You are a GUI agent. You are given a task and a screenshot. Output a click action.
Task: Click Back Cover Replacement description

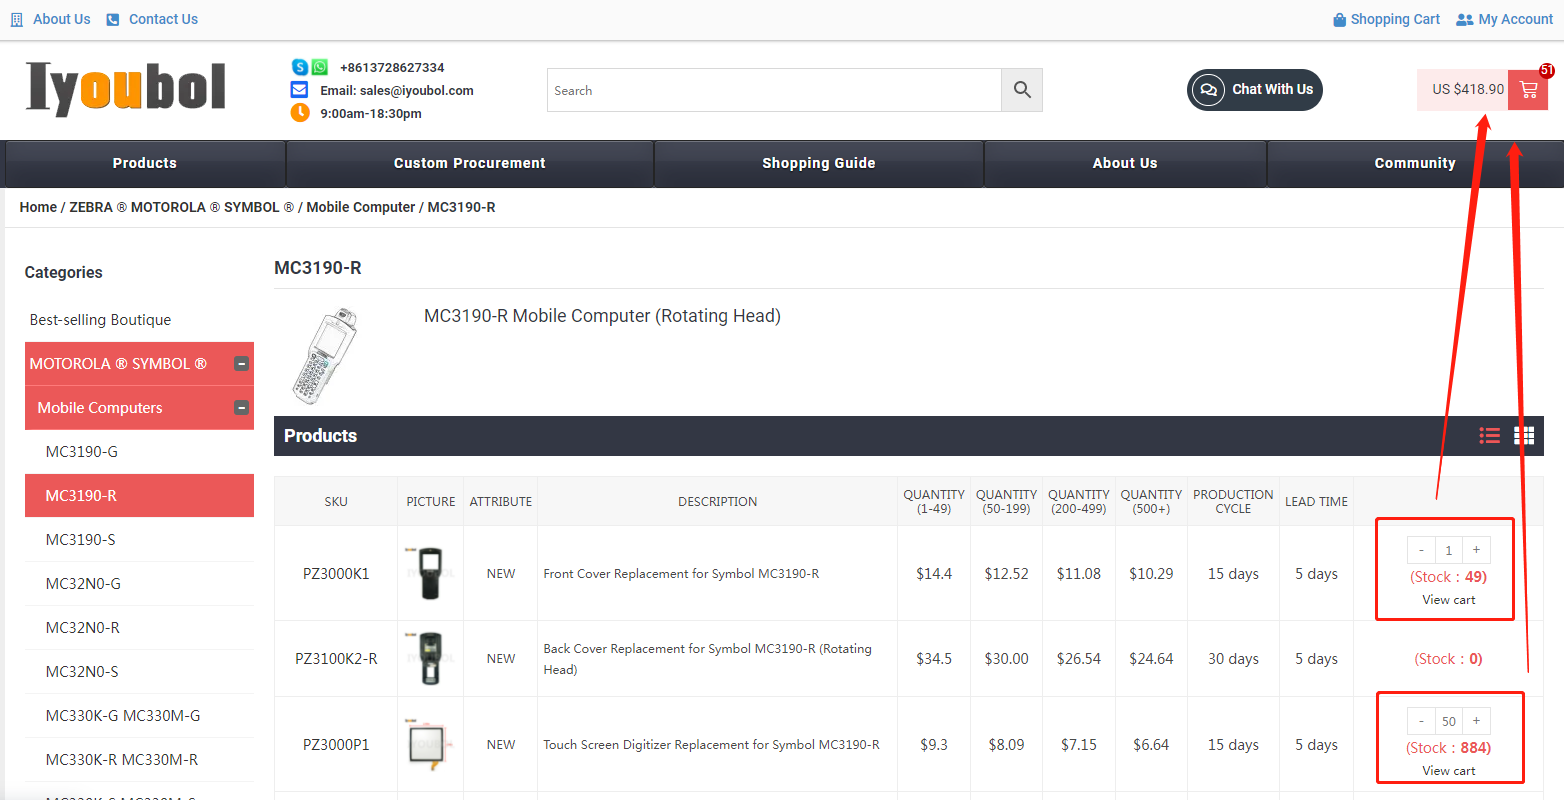coord(707,659)
